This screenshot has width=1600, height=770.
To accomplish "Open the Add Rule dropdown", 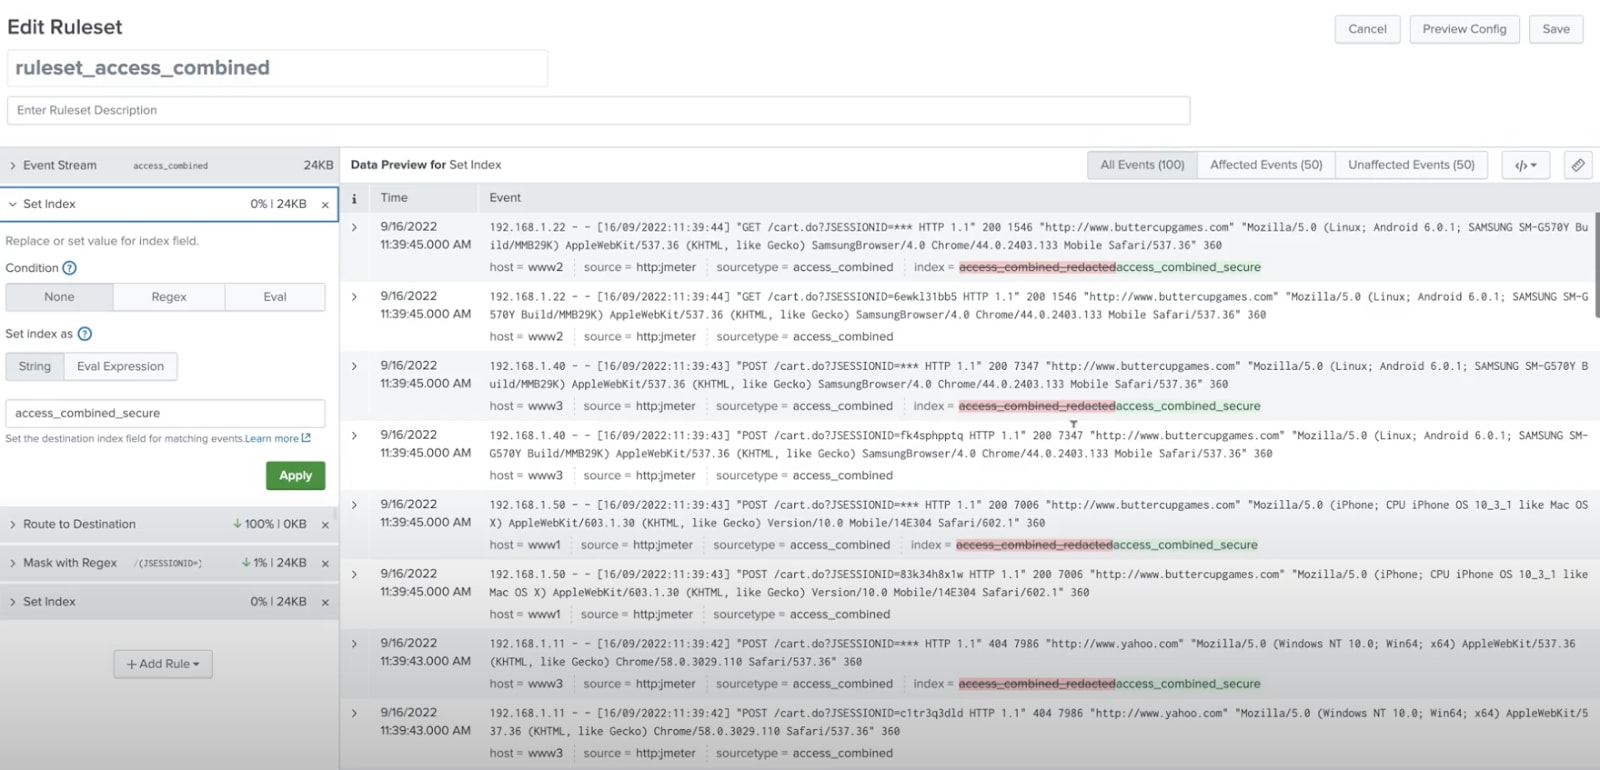I will click(x=163, y=664).
